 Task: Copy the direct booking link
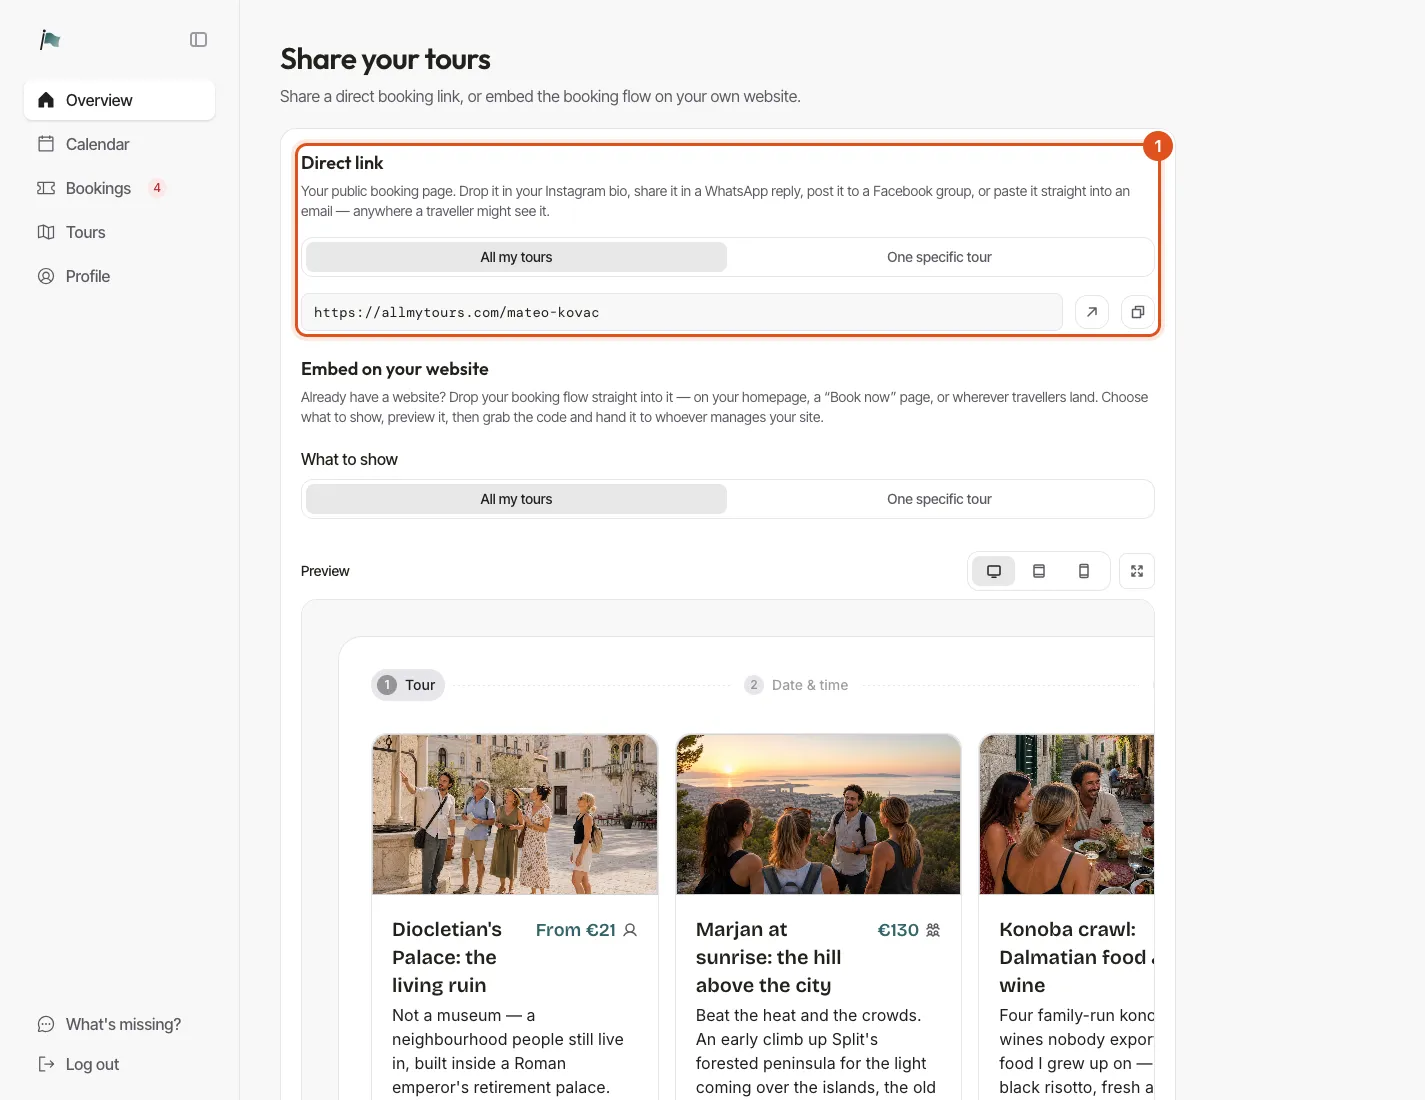pyautogui.click(x=1138, y=312)
